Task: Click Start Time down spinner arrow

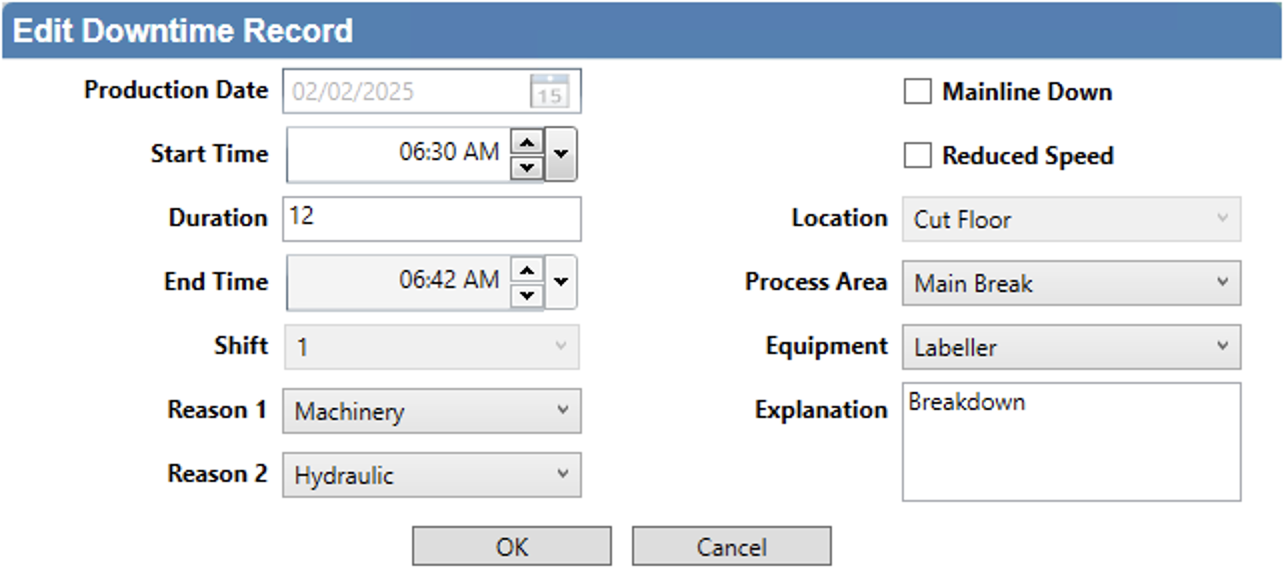Action: pyautogui.click(x=526, y=167)
